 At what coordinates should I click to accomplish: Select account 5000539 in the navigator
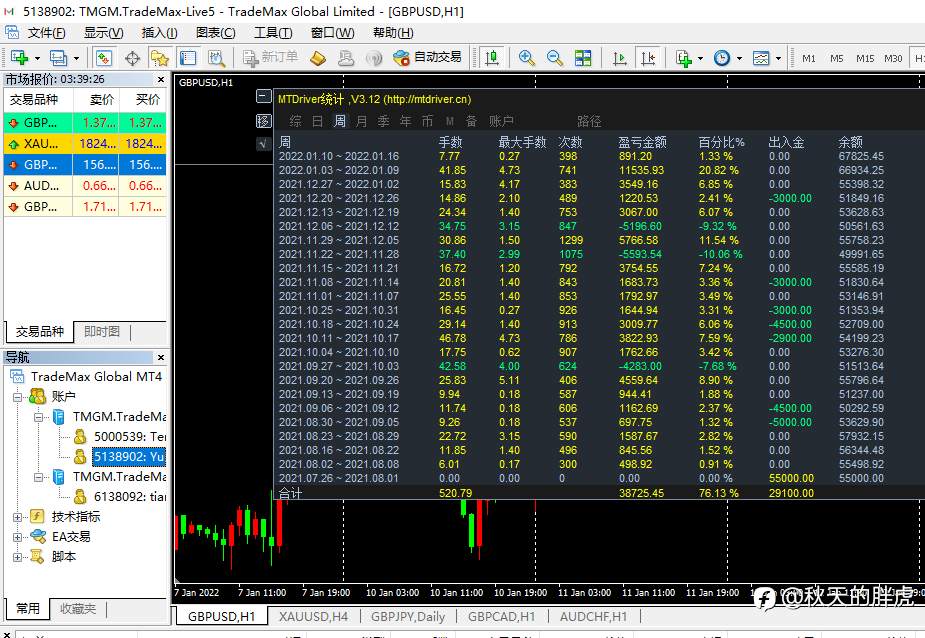pos(120,437)
